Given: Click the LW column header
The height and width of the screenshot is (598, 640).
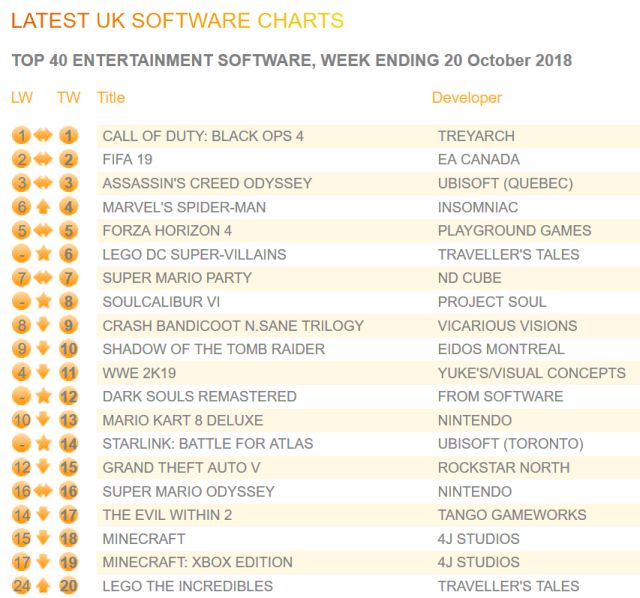Looking at the screenshot, I should 22,98.
